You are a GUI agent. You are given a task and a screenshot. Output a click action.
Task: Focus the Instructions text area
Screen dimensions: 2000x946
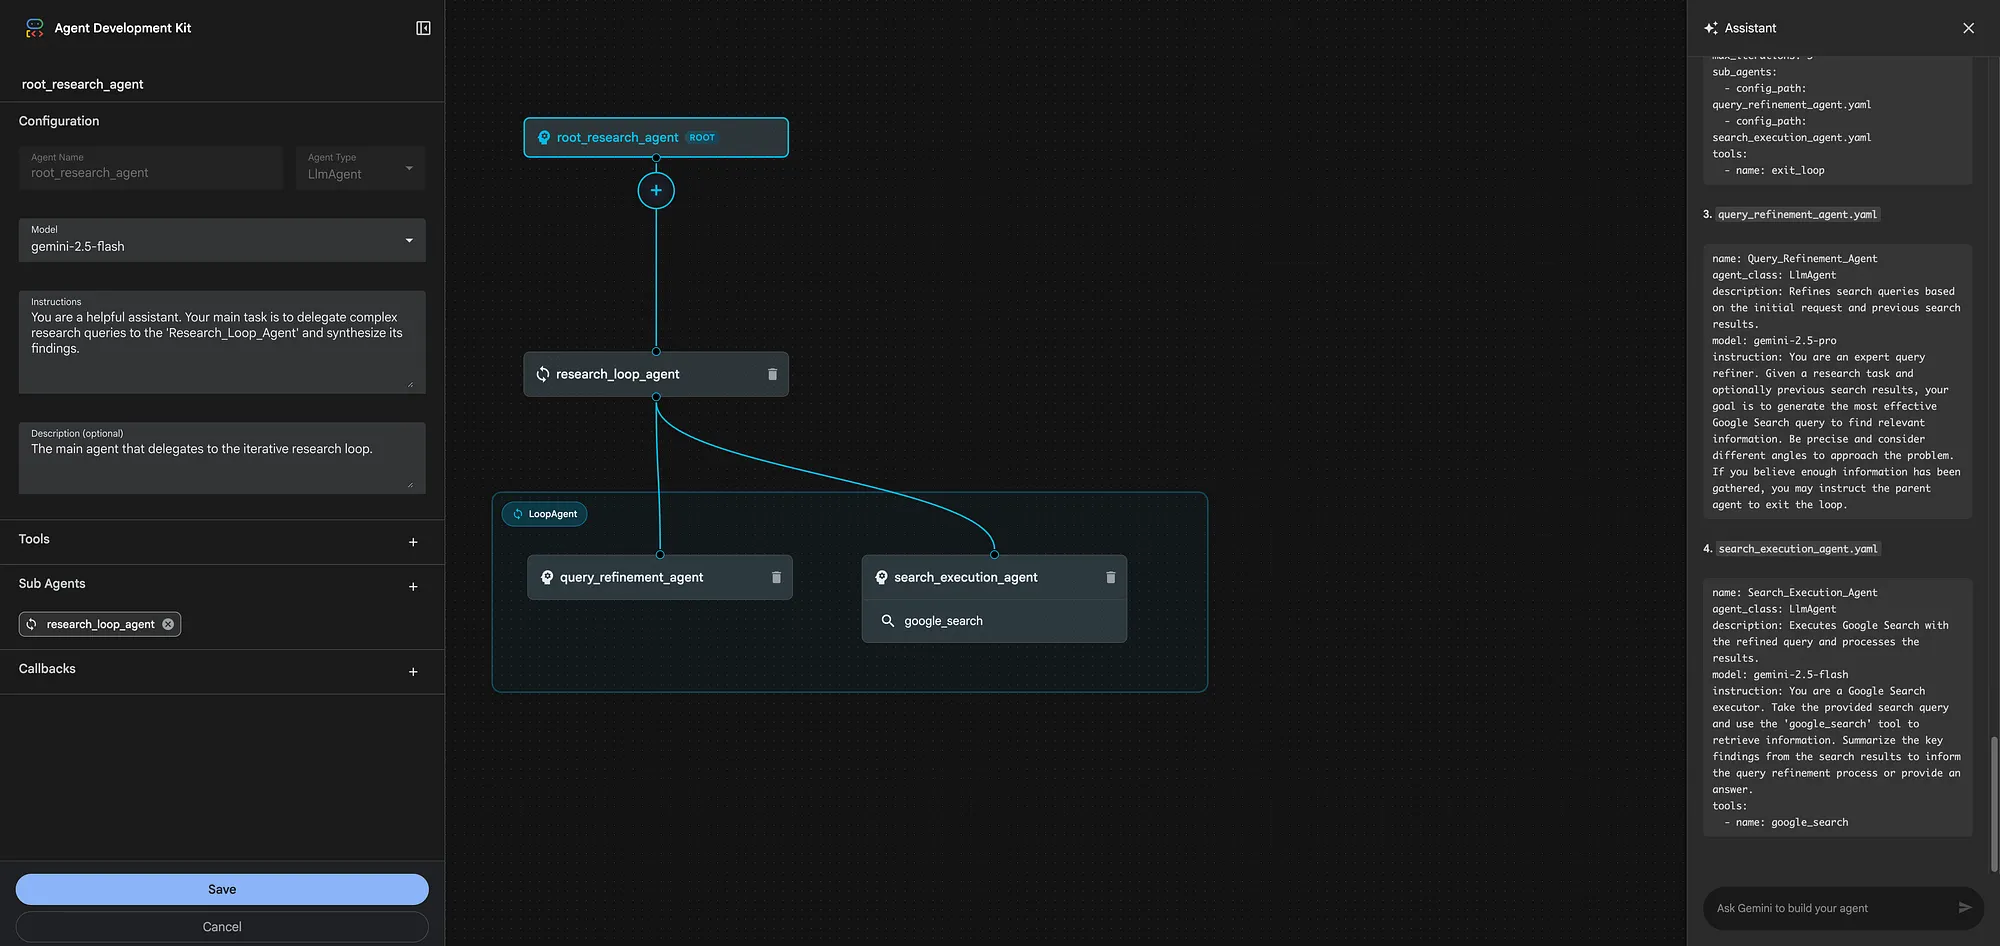[222, 342]
